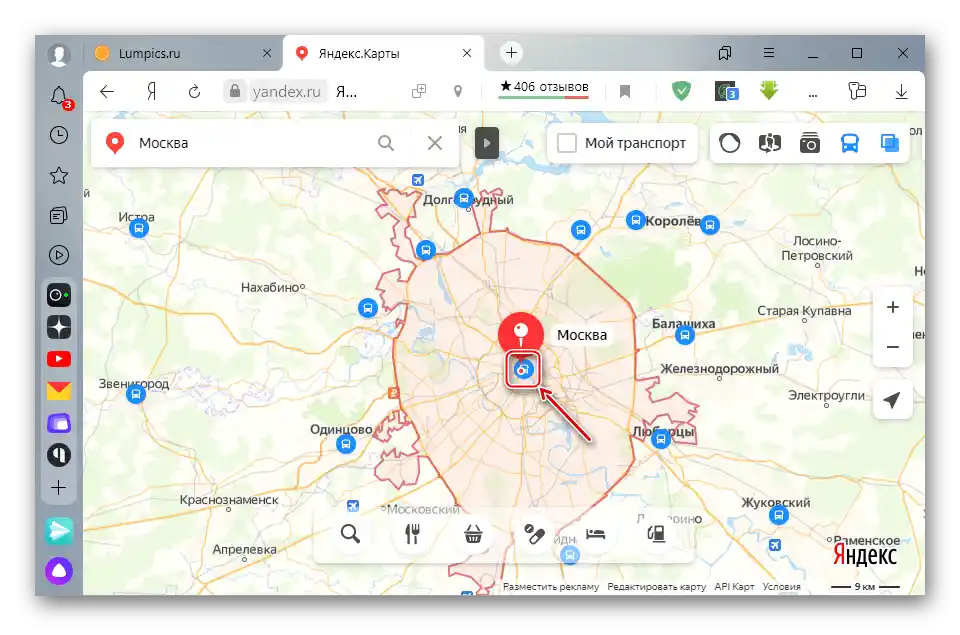Click the yandex.ru address field
The image size is (960, 635).
tap(287, 91)
